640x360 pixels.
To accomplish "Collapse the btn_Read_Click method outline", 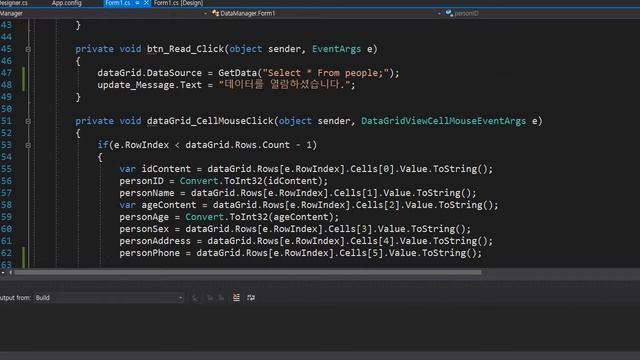I will pos(28,49).
